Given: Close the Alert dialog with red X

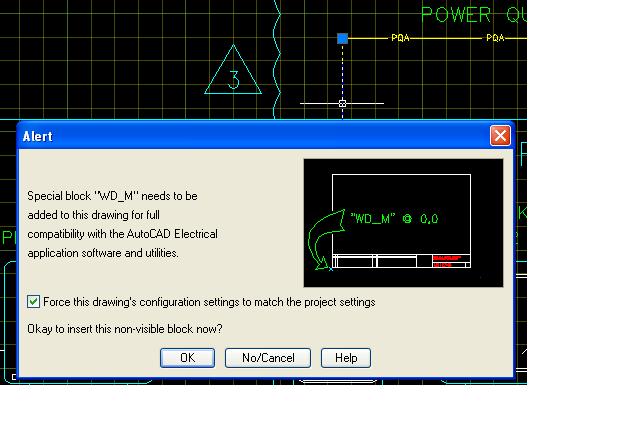Looking at the screenshot, I should click(x=500, y=136).
